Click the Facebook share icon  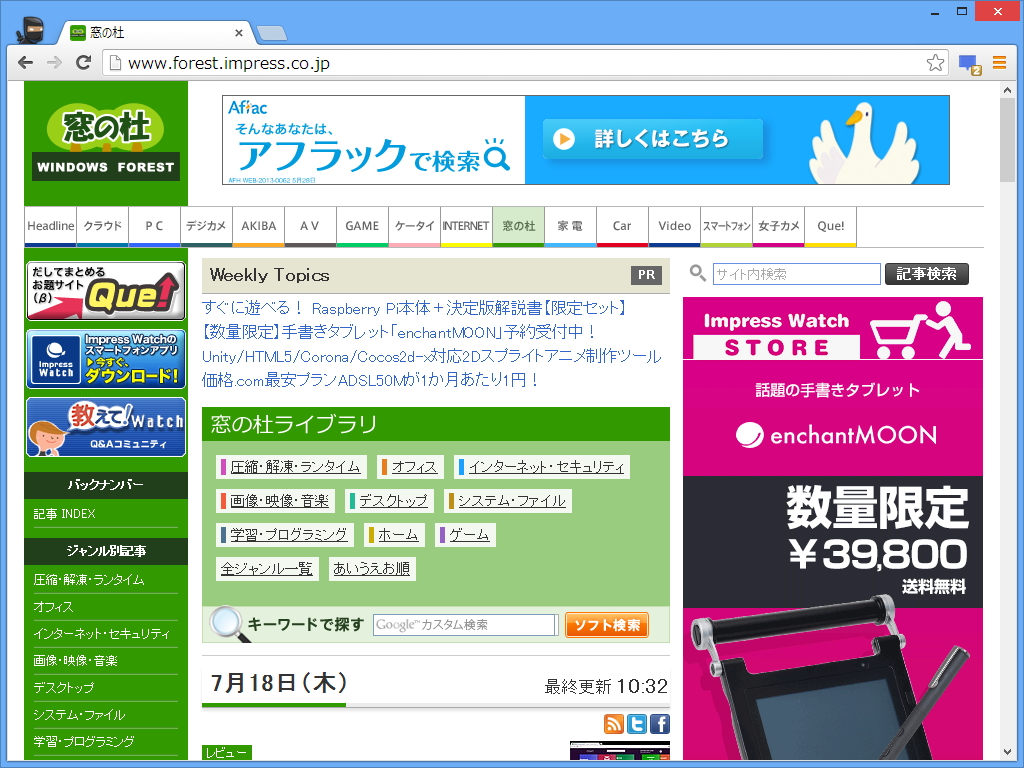[659, 723]
